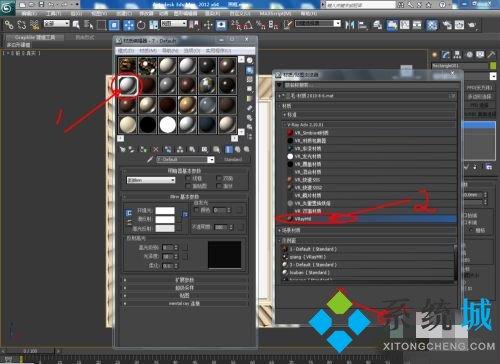Screen dimensions: 500x364
Task: Open Select by Name dialog icon
Action: [x=88, y=25]
